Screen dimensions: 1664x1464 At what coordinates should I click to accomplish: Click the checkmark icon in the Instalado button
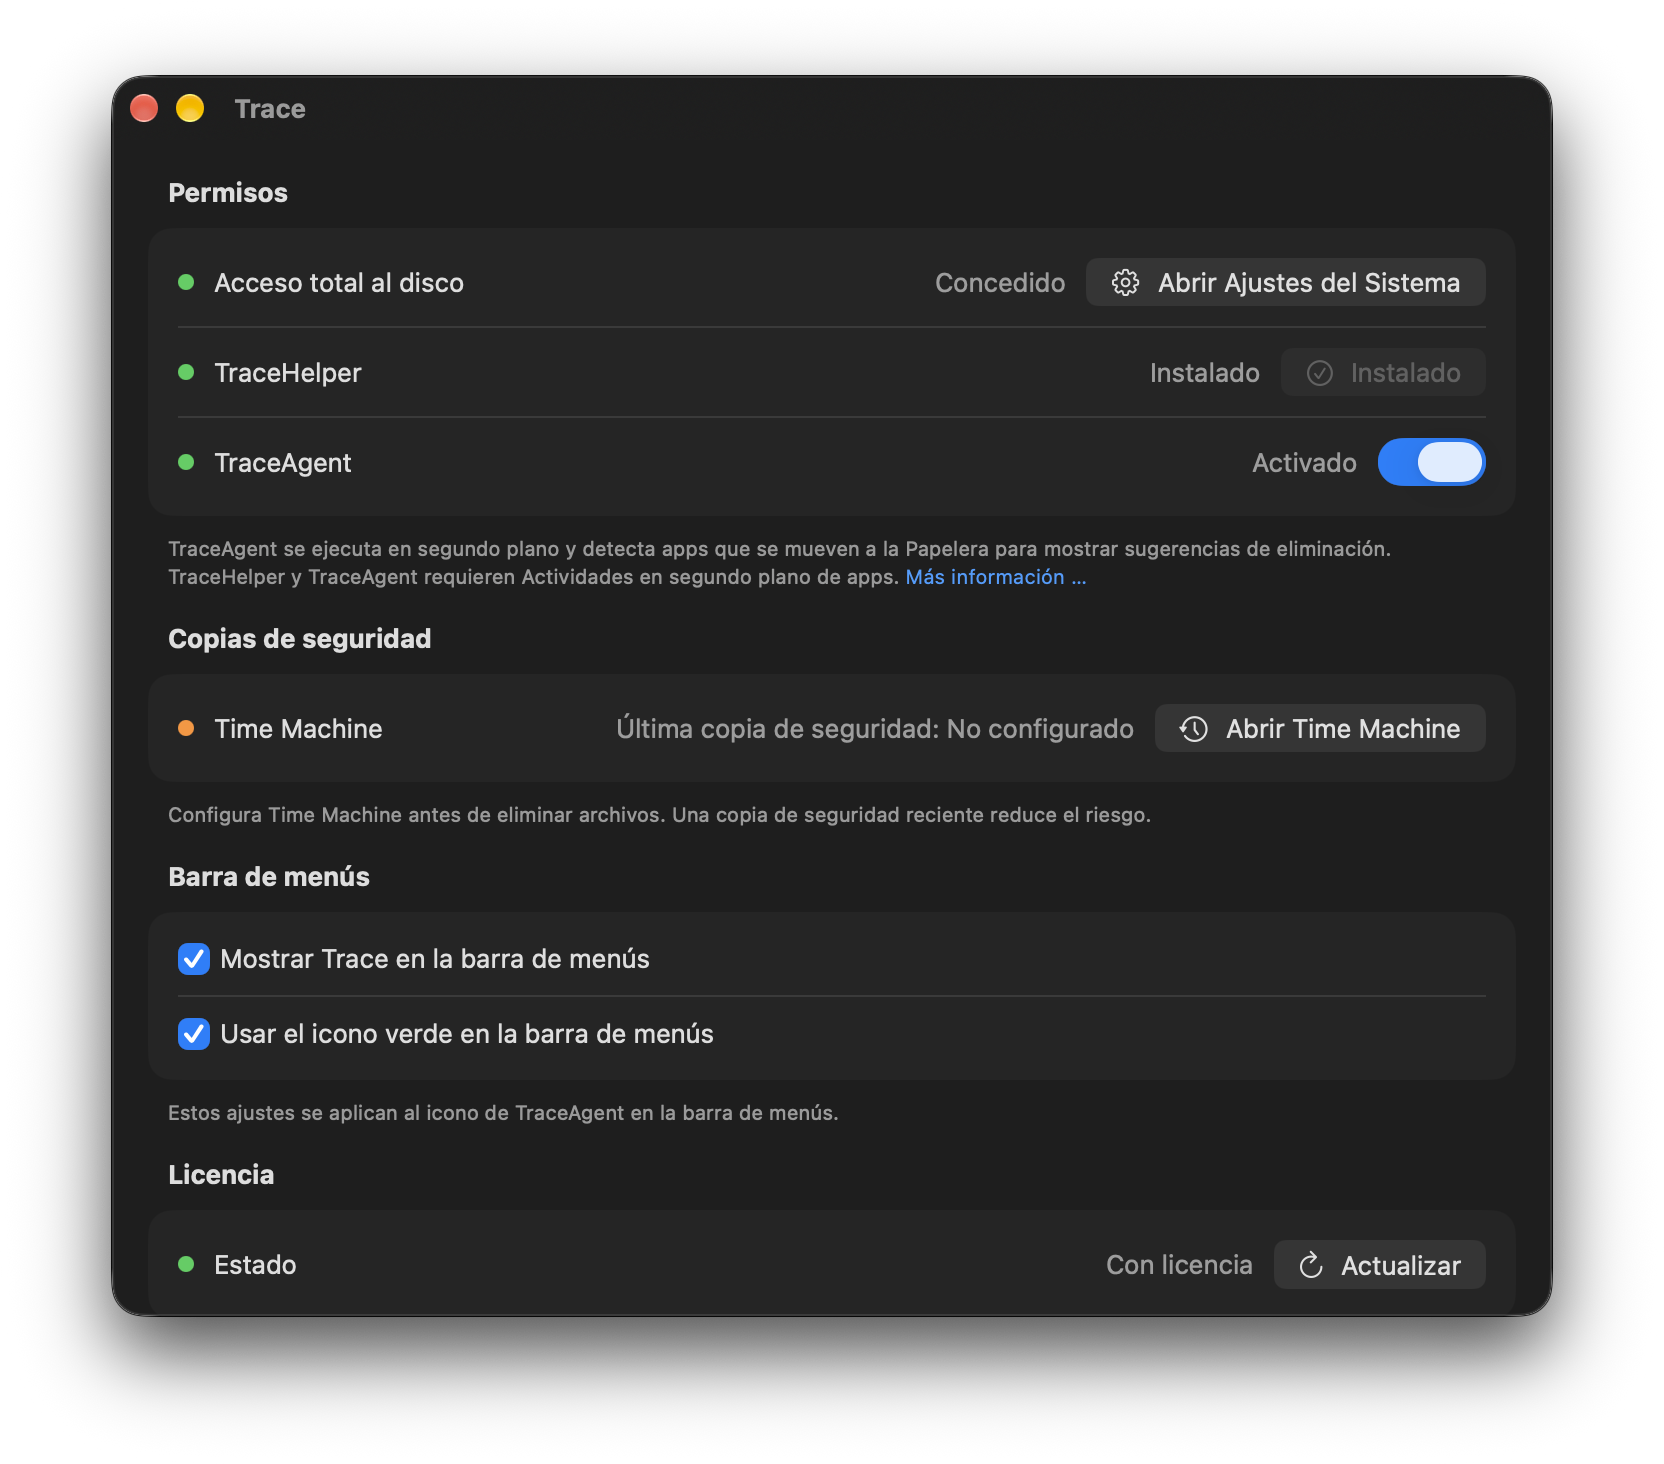(1320, 373)
